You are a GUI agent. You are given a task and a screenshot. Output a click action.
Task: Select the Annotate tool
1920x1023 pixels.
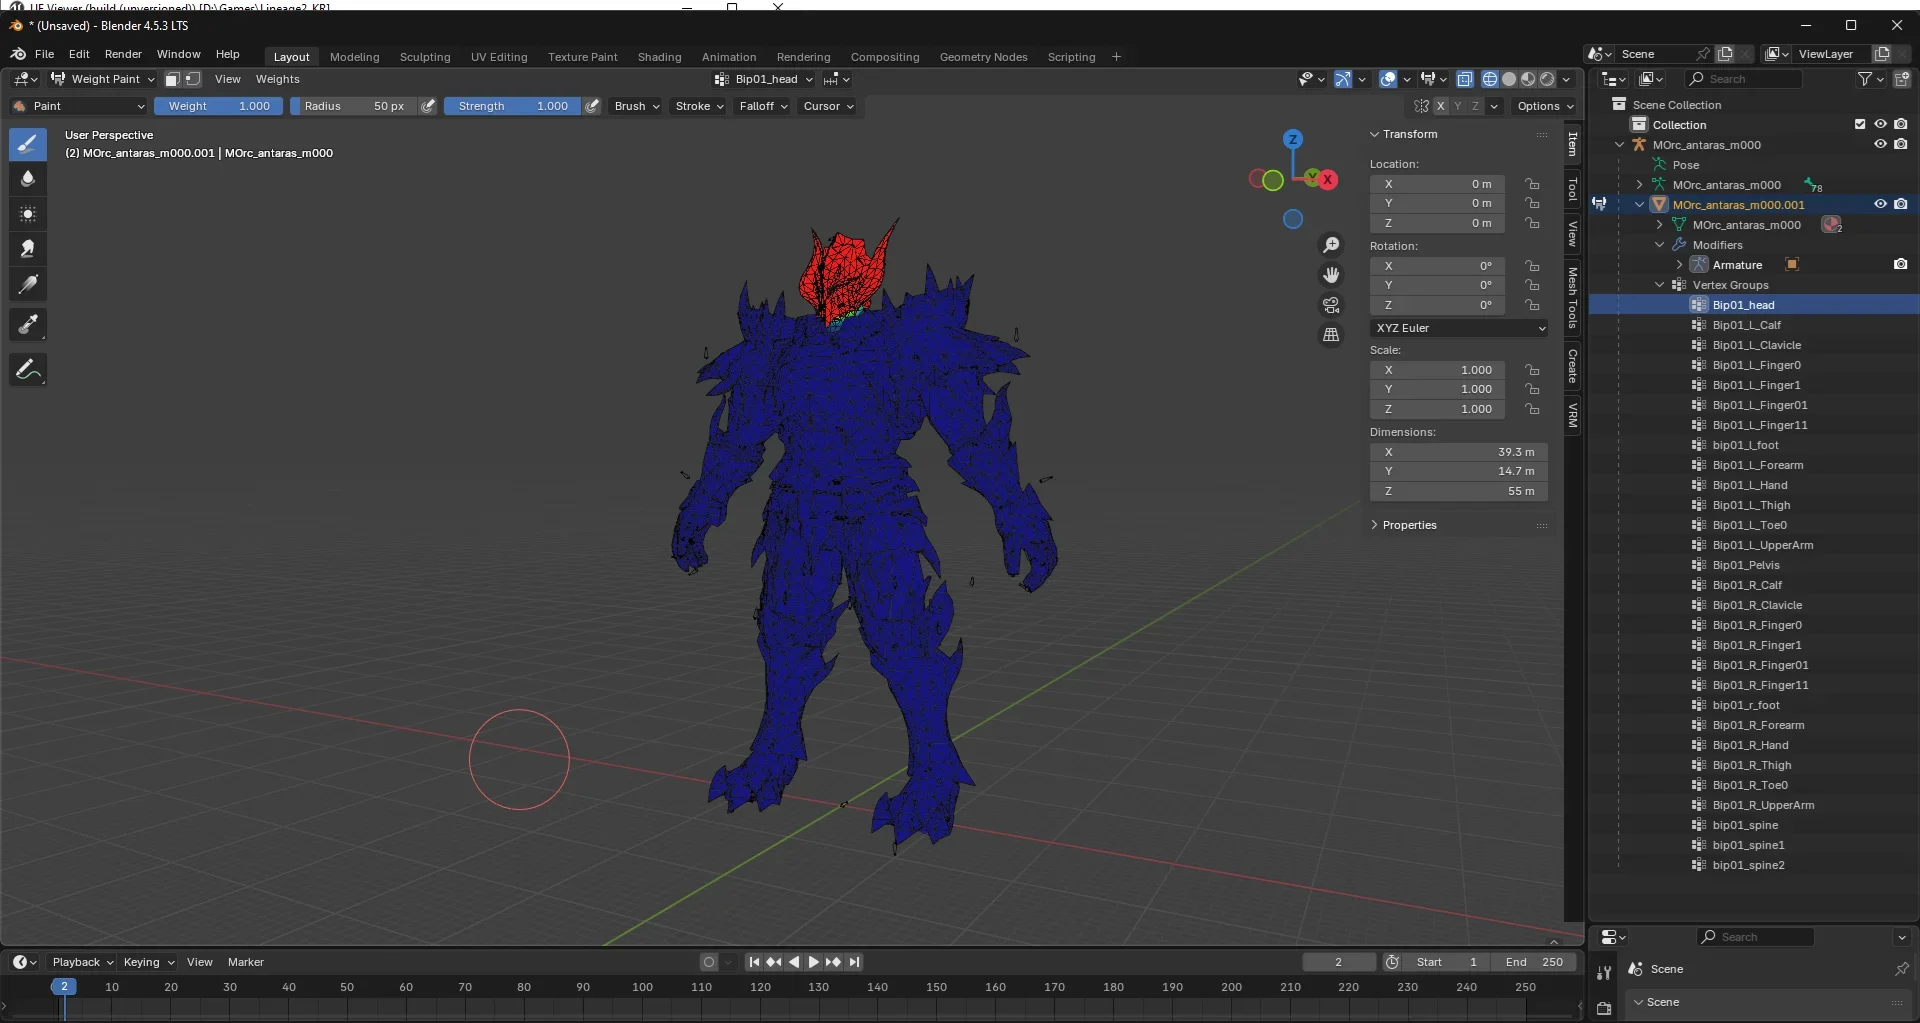click(x=28, y=370)
